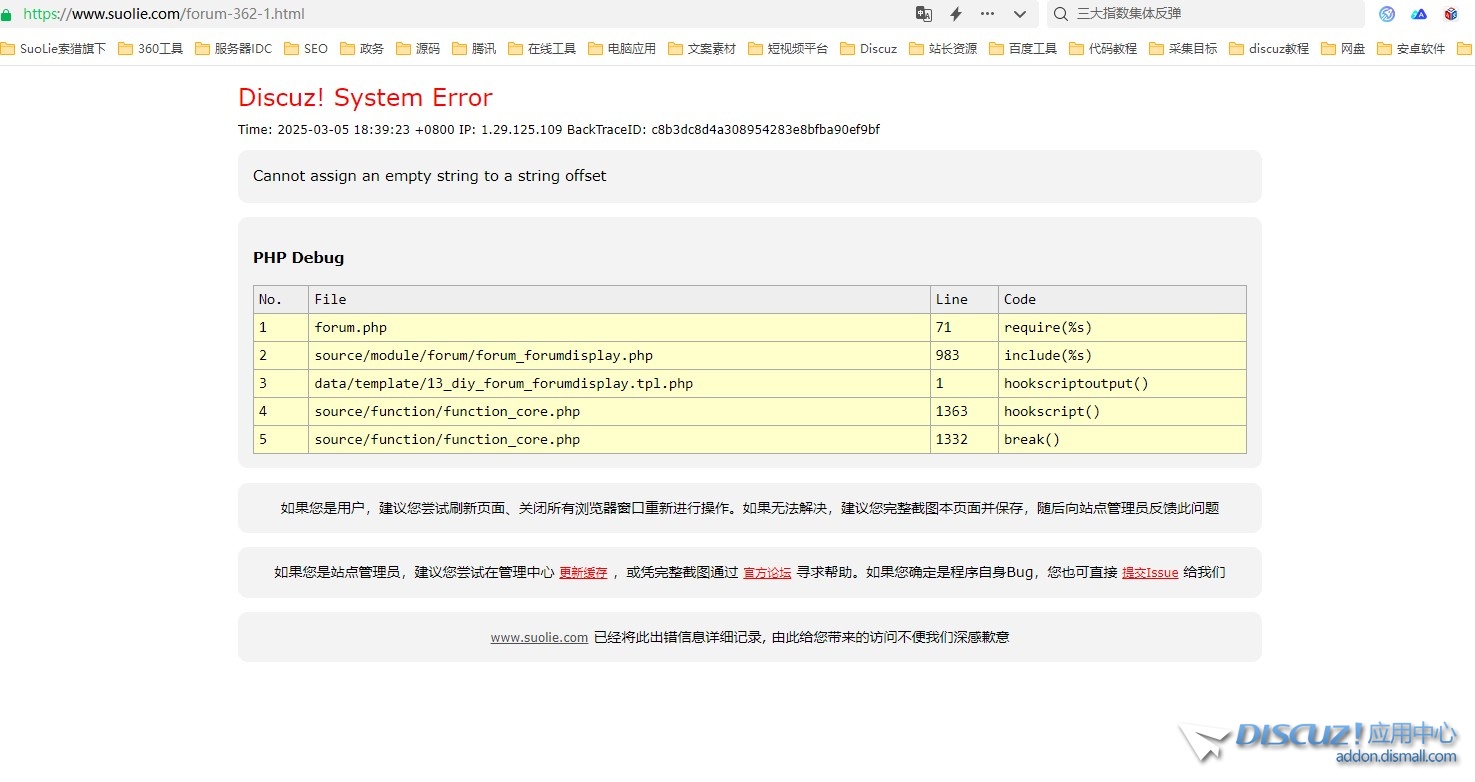1475x782 pixels.
Task: Click the 更新缓存 link
Action: point(583,573)
